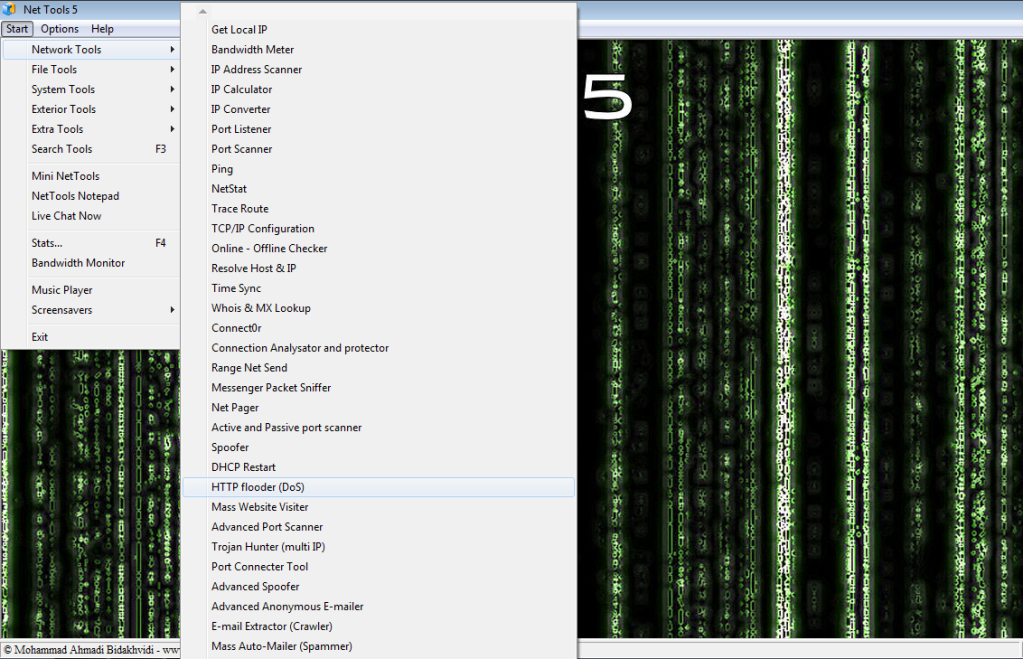The image size is (1023, 659).
Task: Launch Port Scanner
Action: [x=378, y=149]
